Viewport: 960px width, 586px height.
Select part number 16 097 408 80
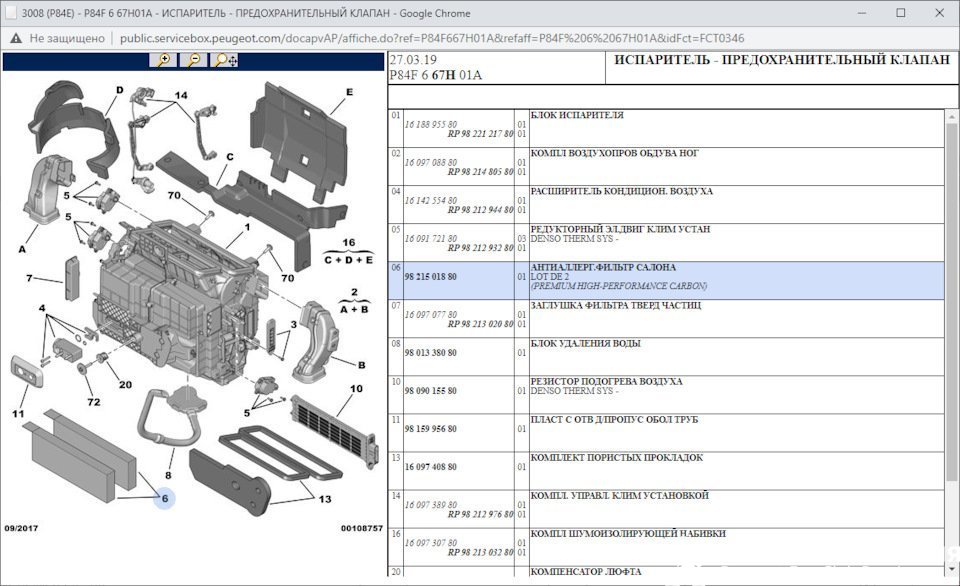coord(430,467)
